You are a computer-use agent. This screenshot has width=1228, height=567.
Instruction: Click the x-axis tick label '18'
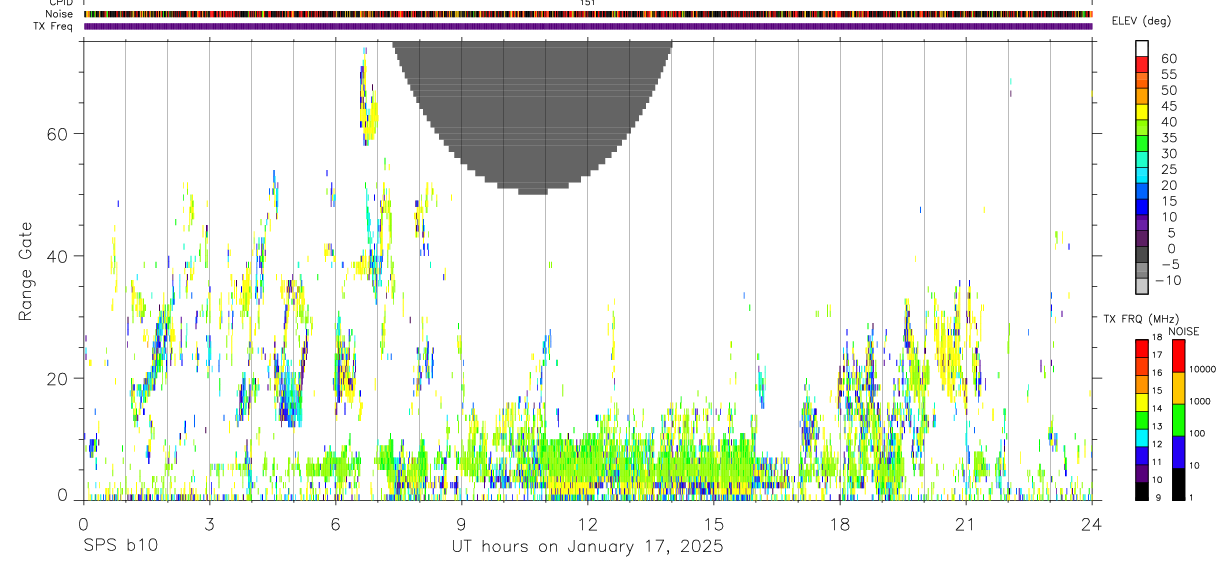click(x=840, y=523)
